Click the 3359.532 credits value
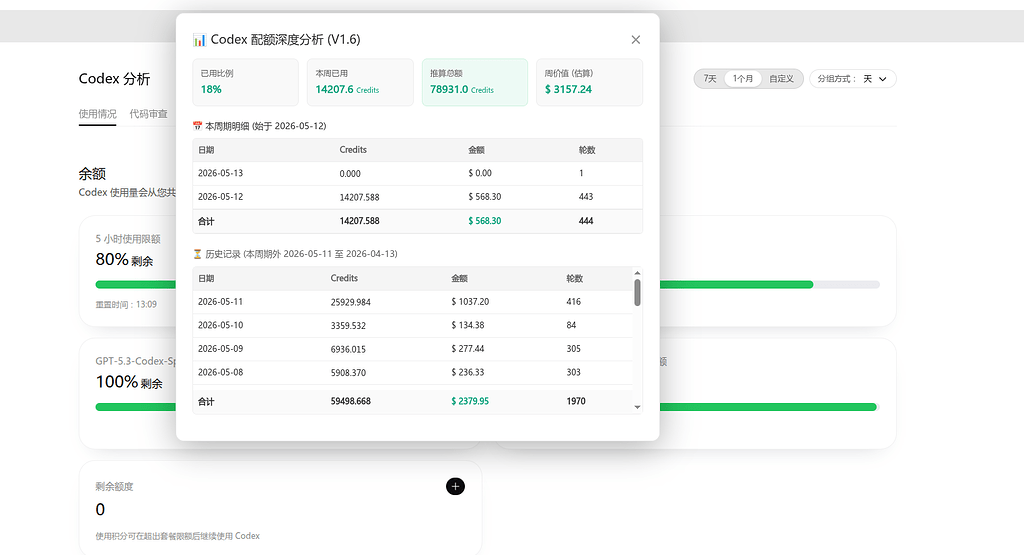This screenshot has width=1024, height=555. tap(348, 326)
